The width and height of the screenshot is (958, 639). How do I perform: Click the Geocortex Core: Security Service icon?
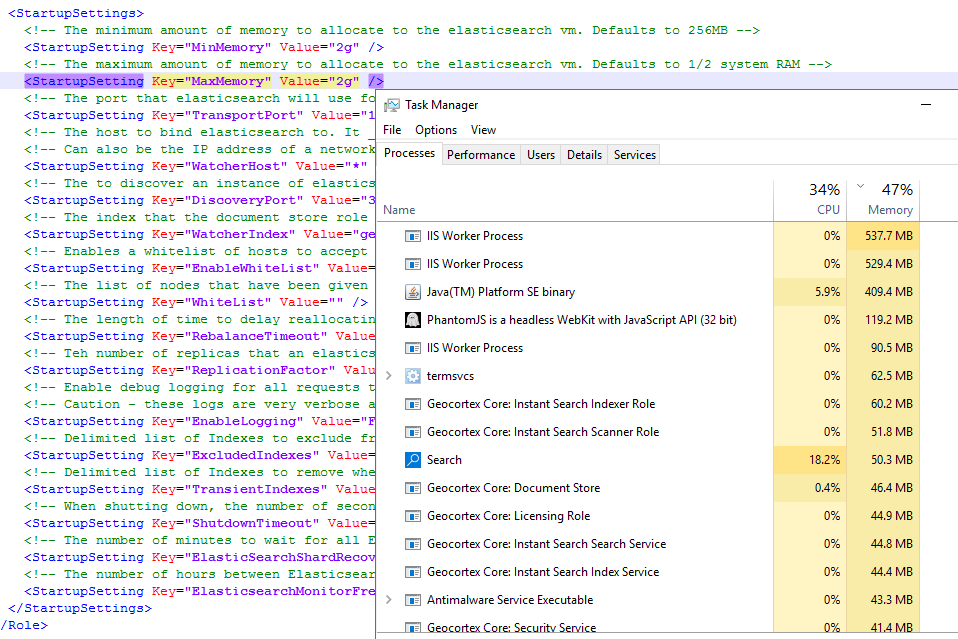click(x=413, y=627)
